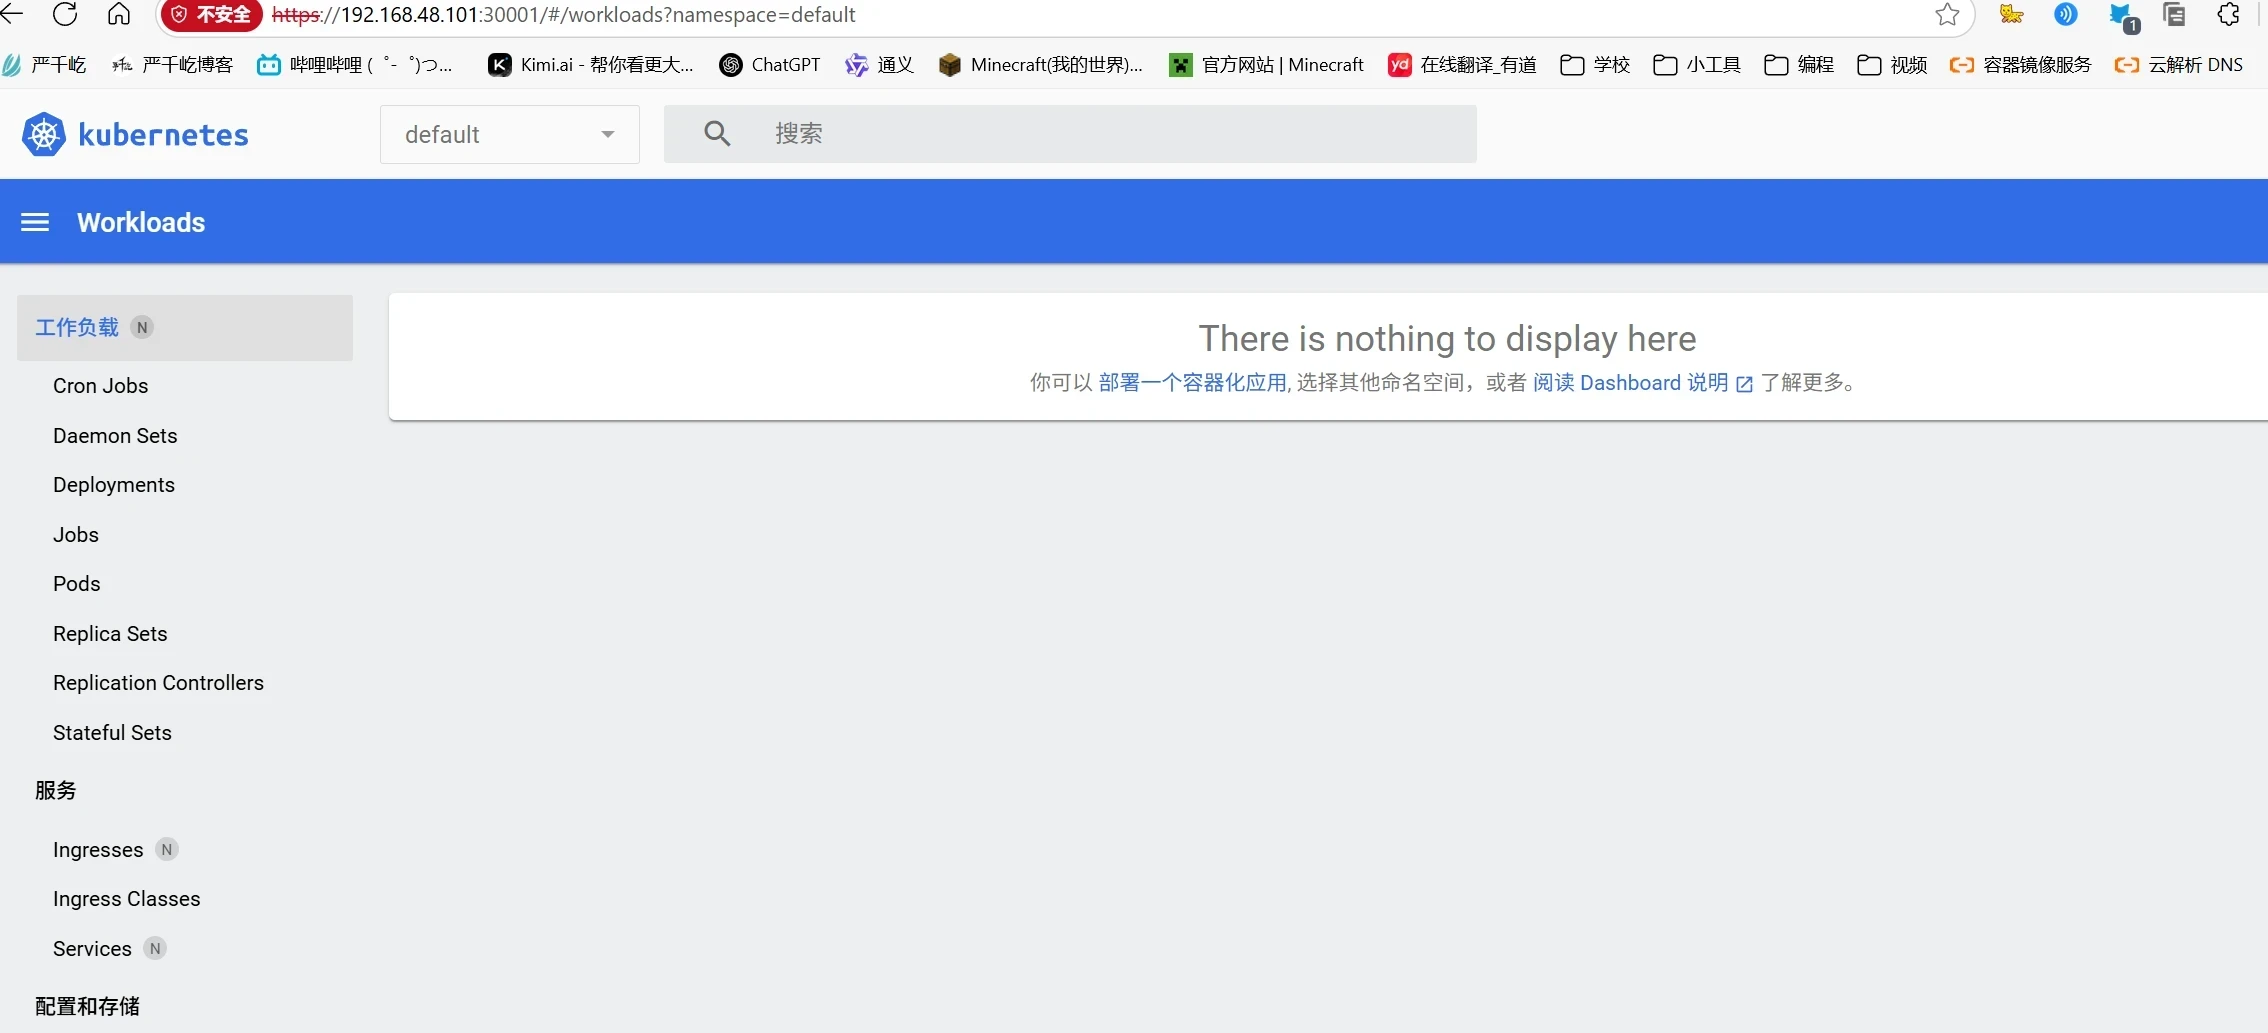Select Deployments in the sidebar
This screenshot has height=1033, width=2268.
tap(114, 485)
